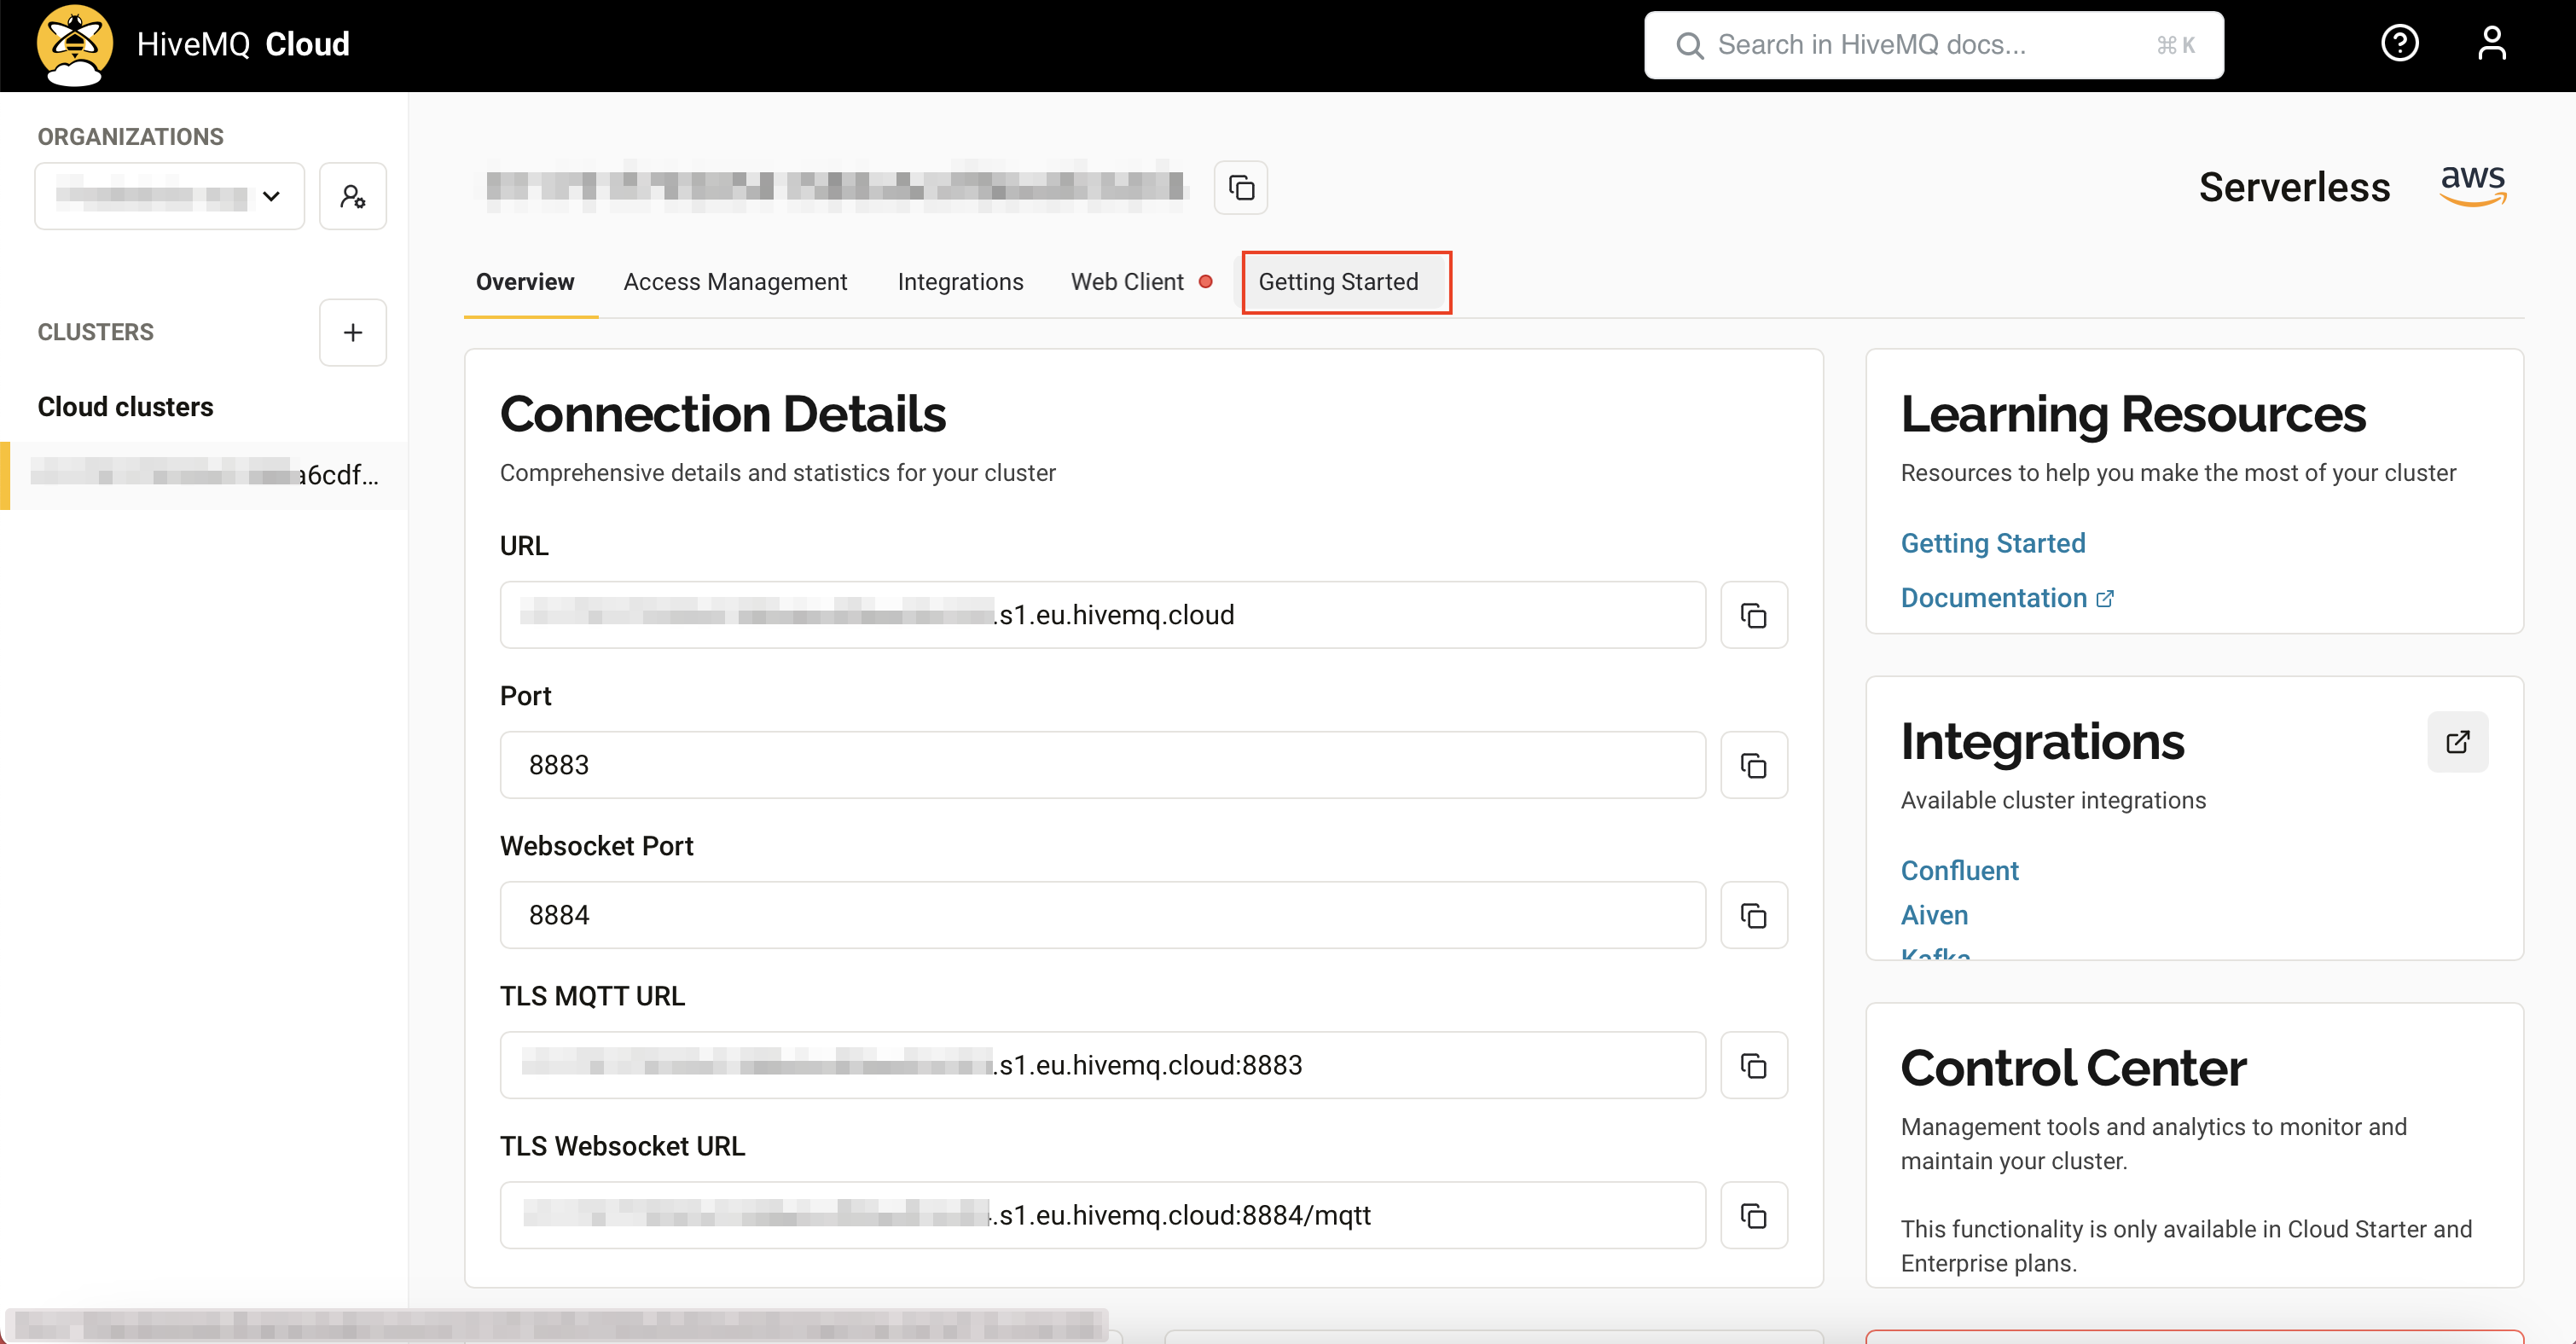
Task: Click the TLS MQTT URL field
Action: click(1102, 1065)
